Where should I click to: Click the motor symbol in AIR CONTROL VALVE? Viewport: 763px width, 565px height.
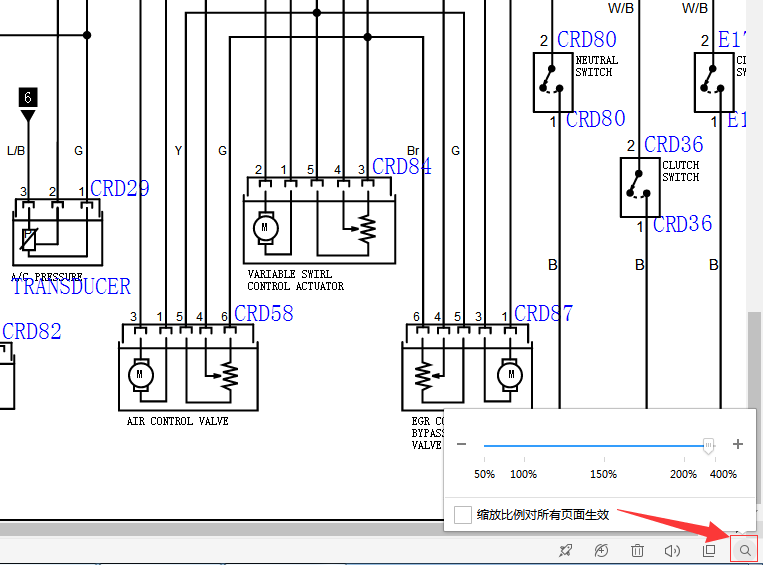141,375
